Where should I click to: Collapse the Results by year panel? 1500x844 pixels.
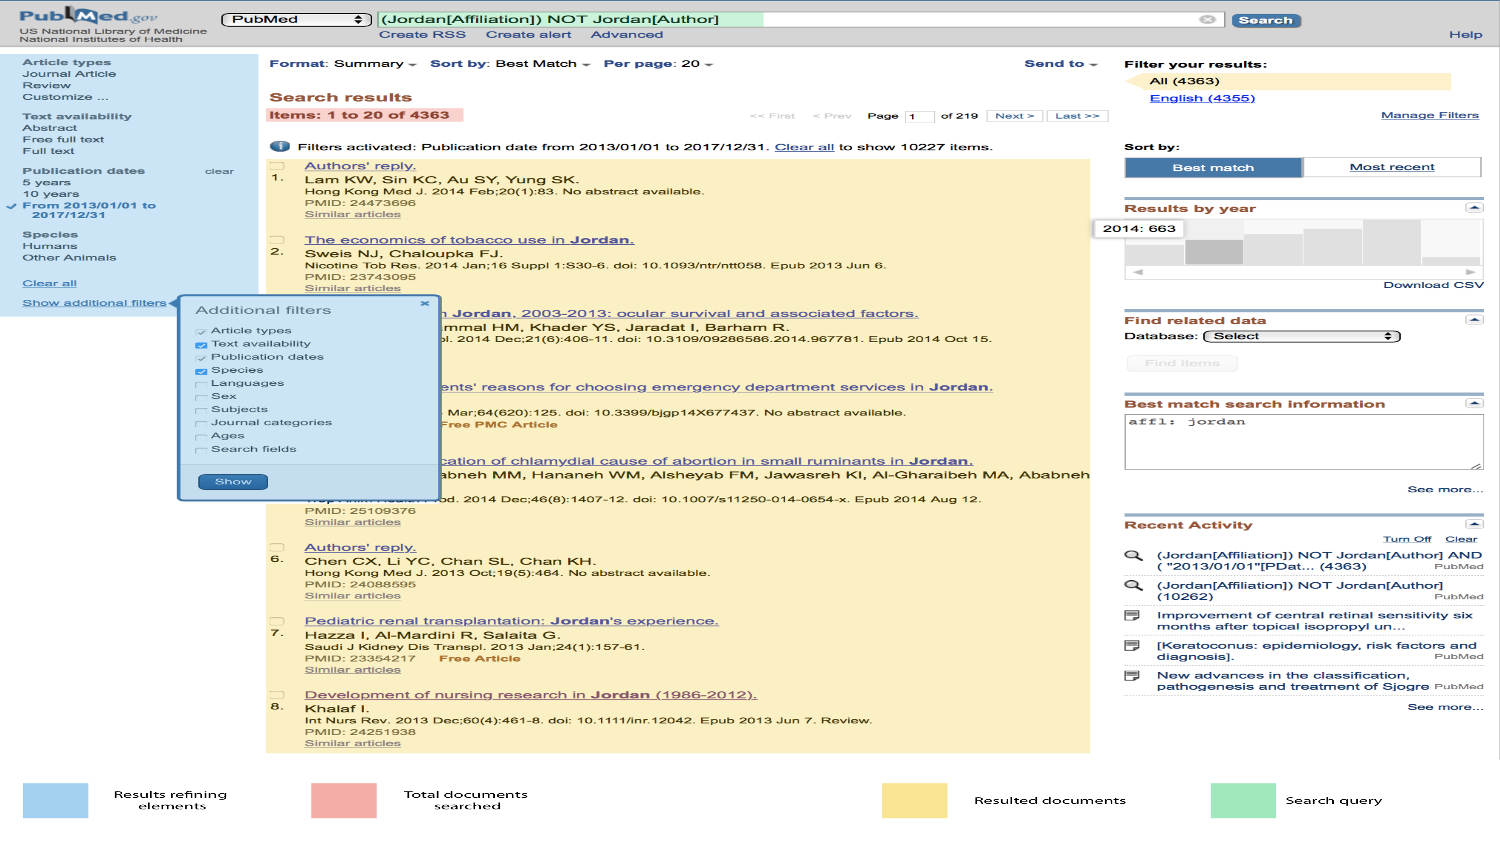click(x=1473, y=208)
